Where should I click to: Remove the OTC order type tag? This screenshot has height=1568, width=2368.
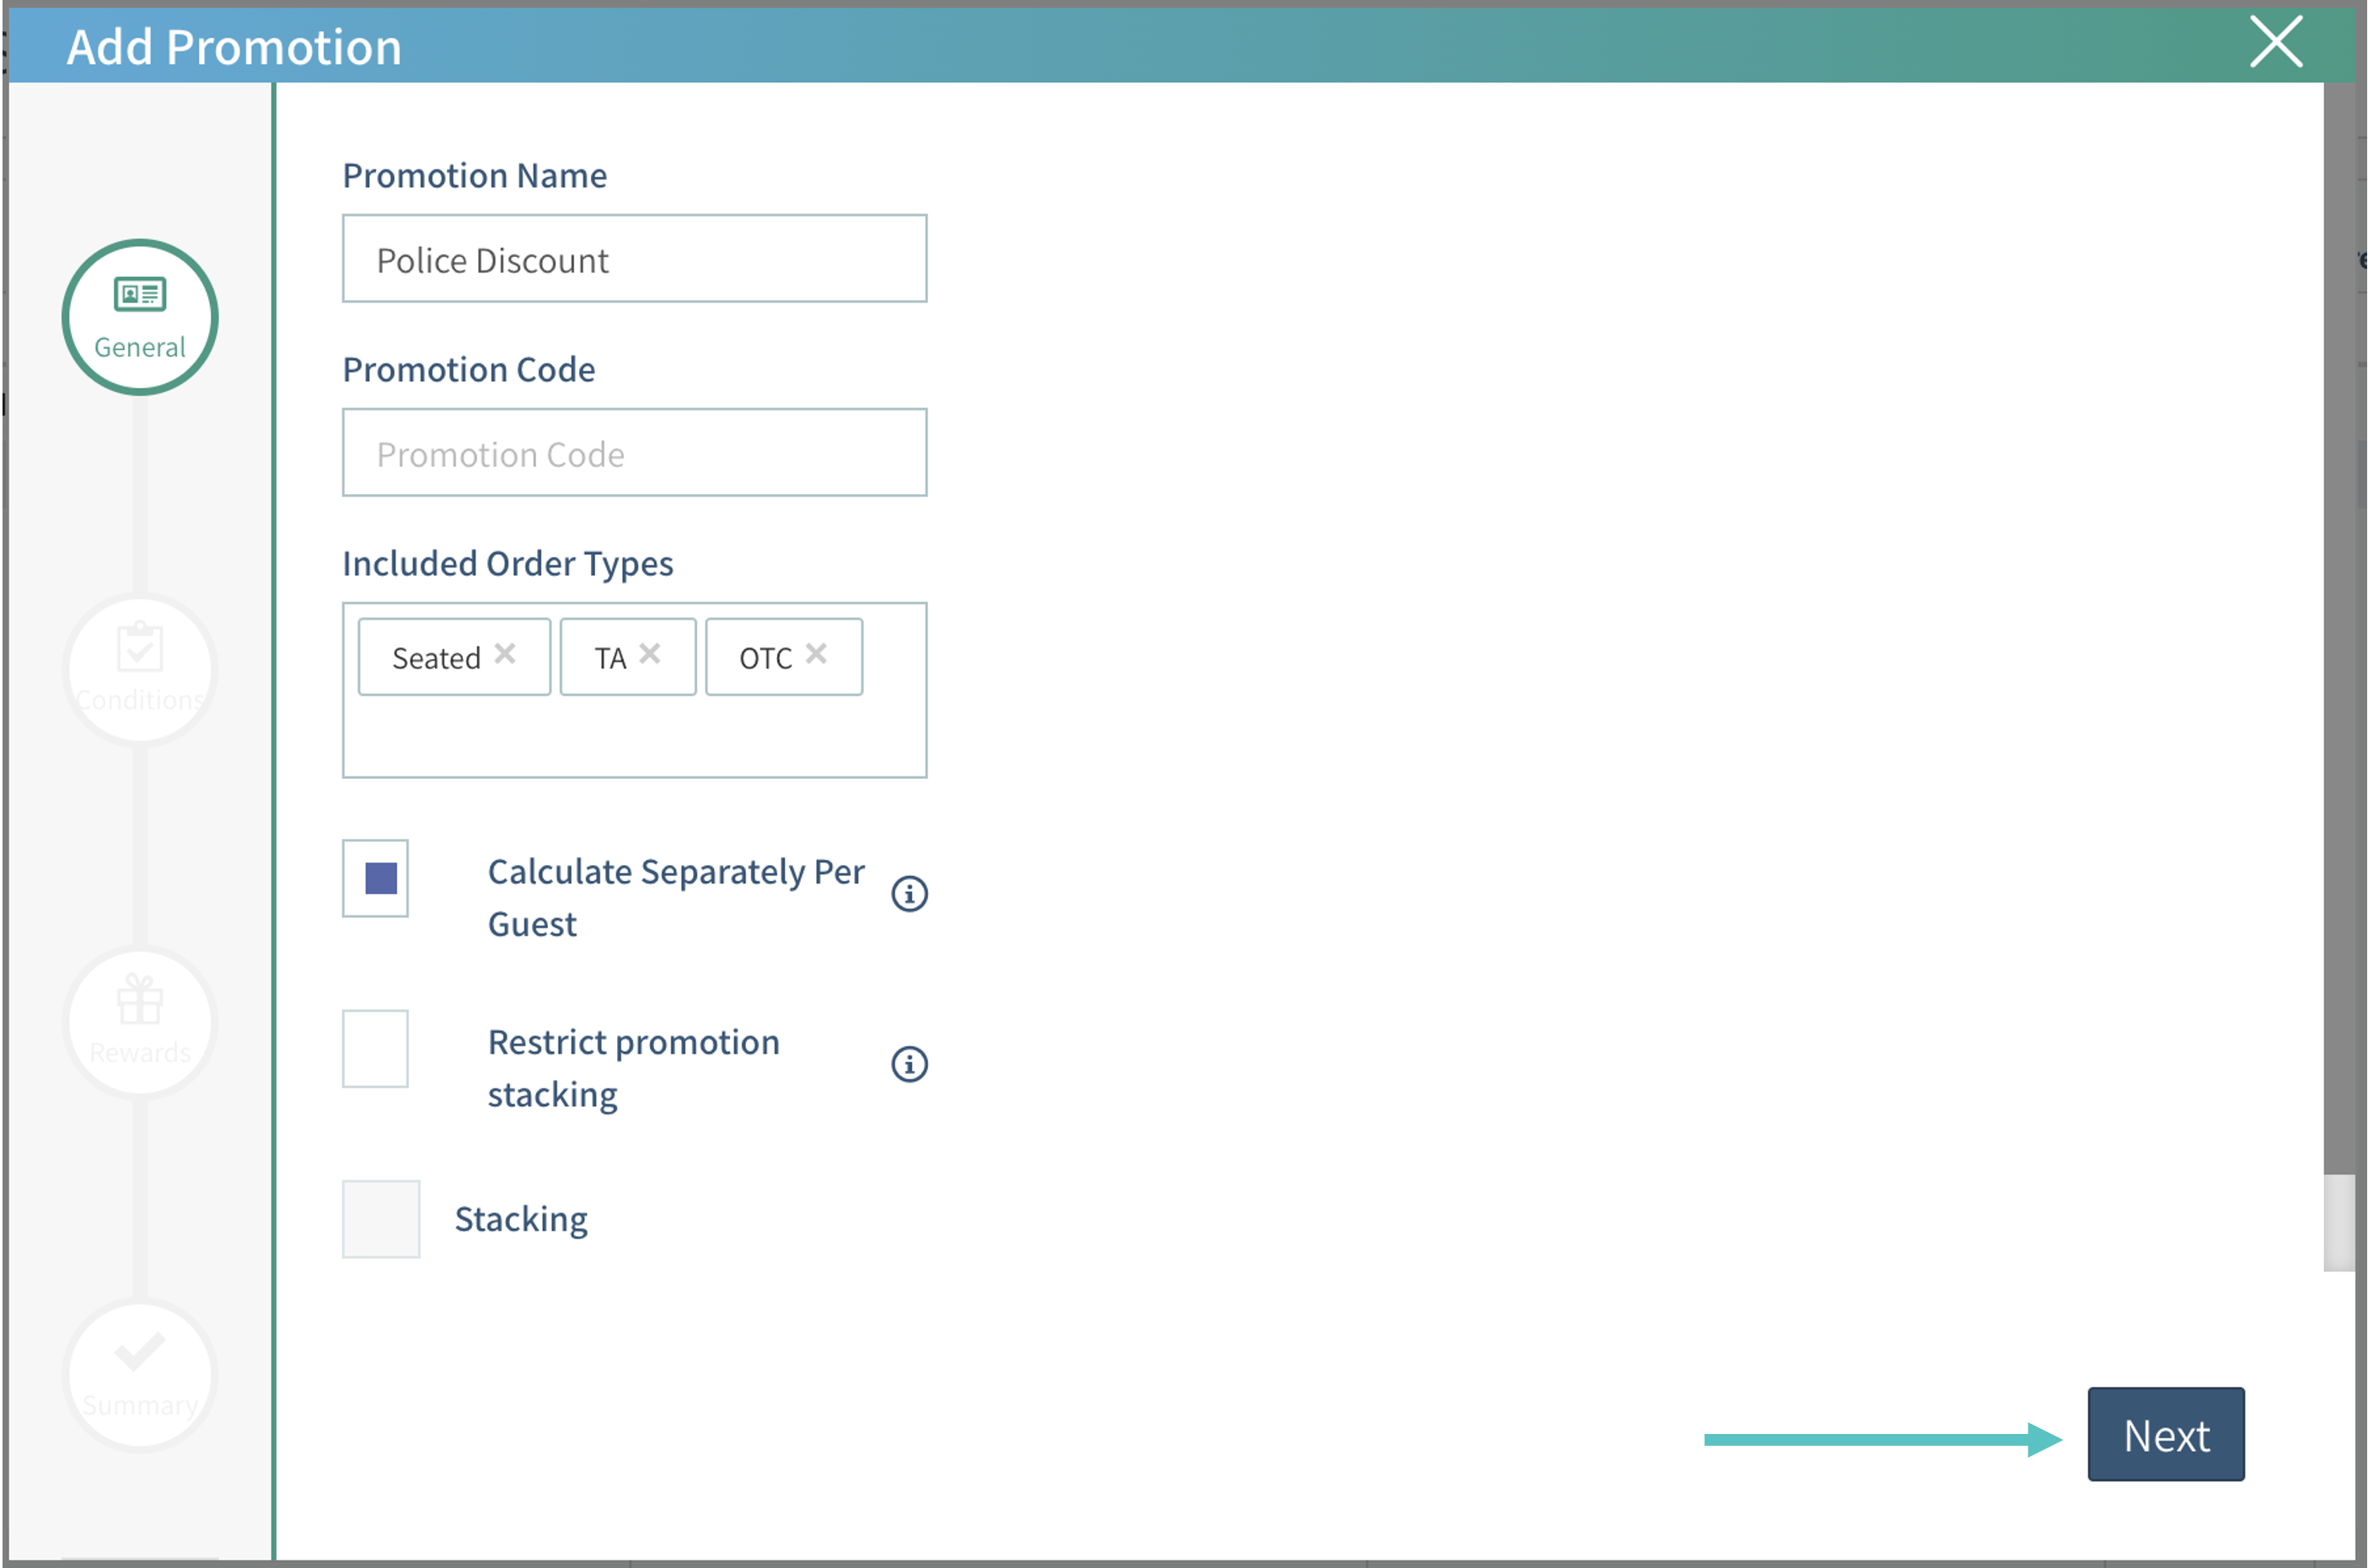click(816, 654)
